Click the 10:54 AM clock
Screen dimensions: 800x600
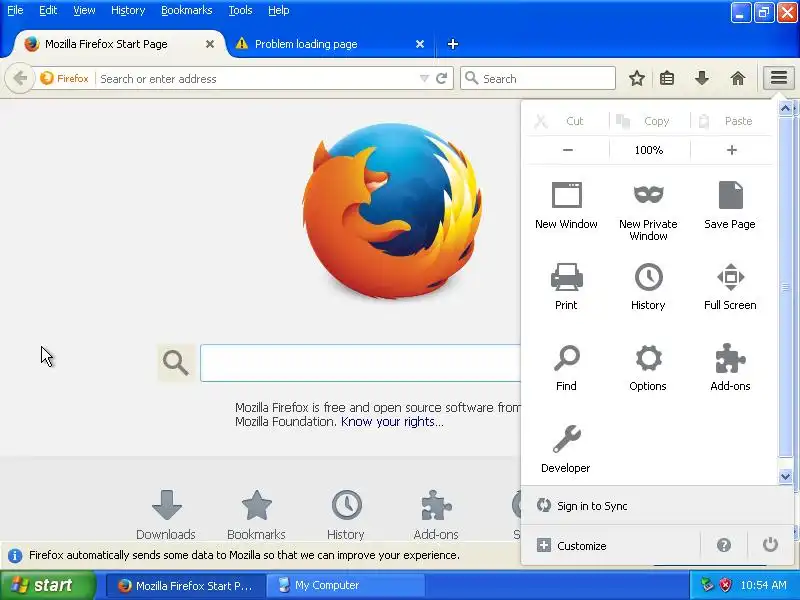click(763, 585)
